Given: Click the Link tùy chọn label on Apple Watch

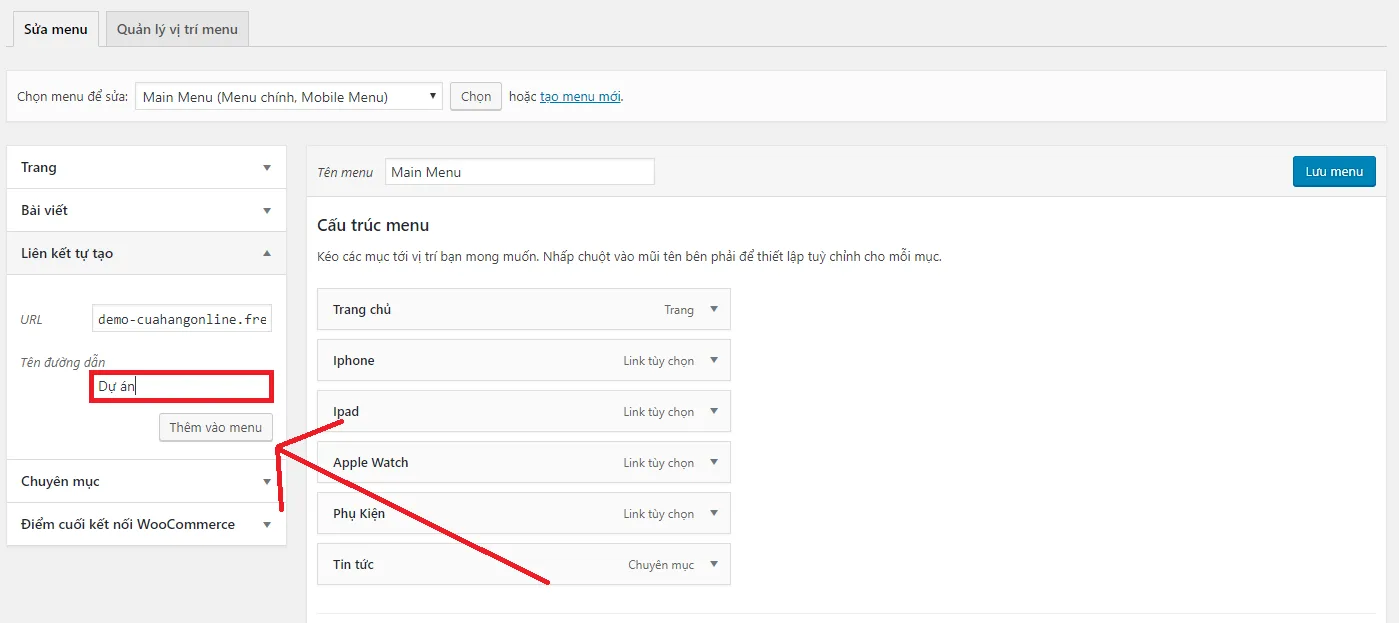Looking at the screenshot, I should 659,463.
